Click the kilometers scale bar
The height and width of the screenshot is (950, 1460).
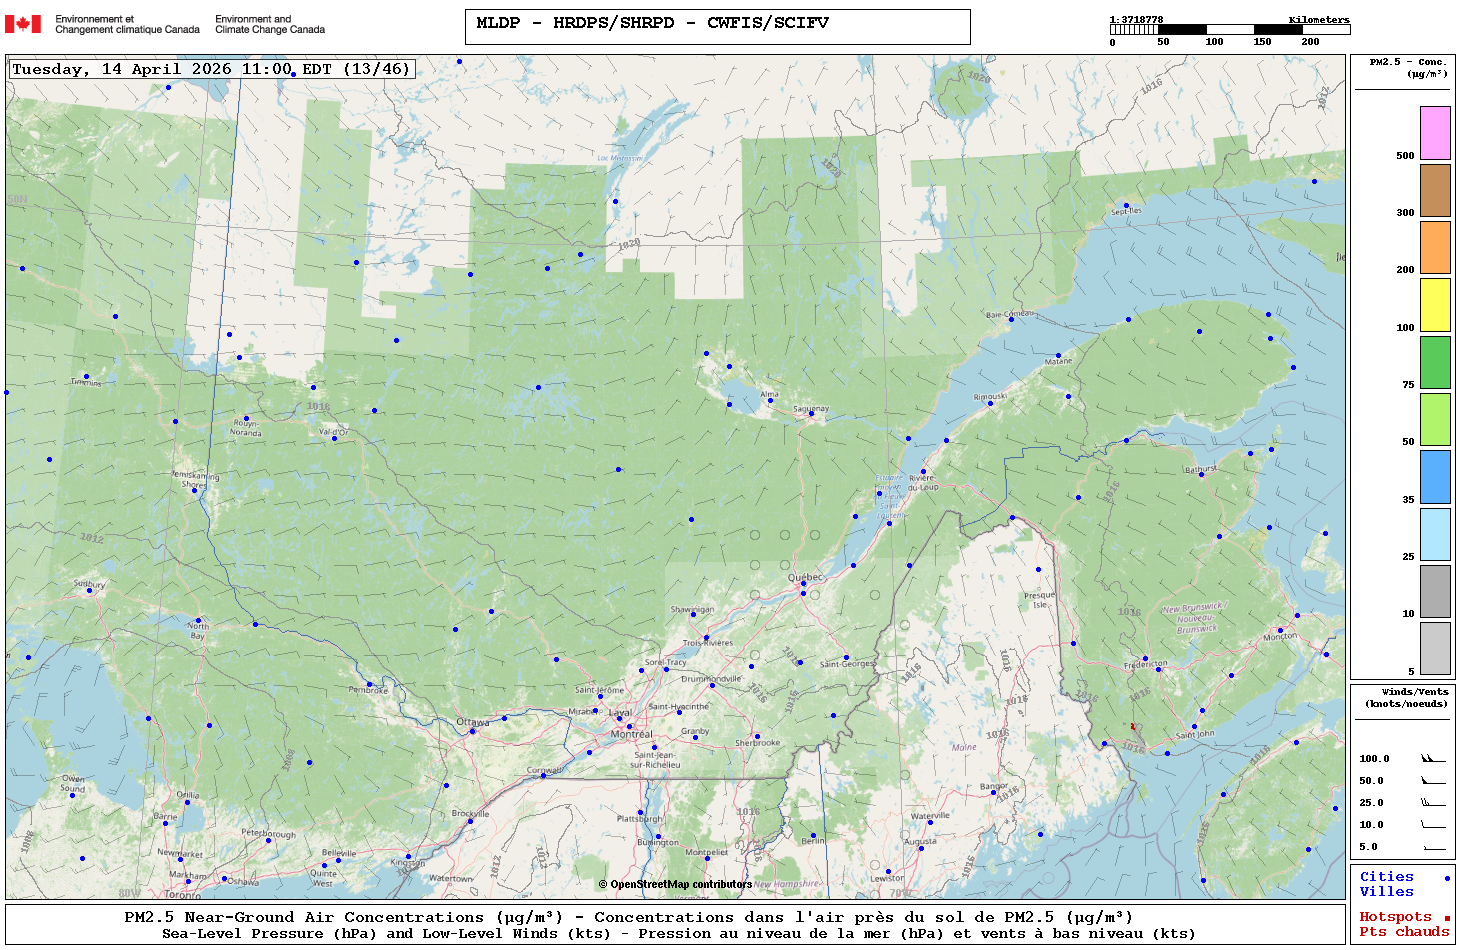coord(1229,30)
